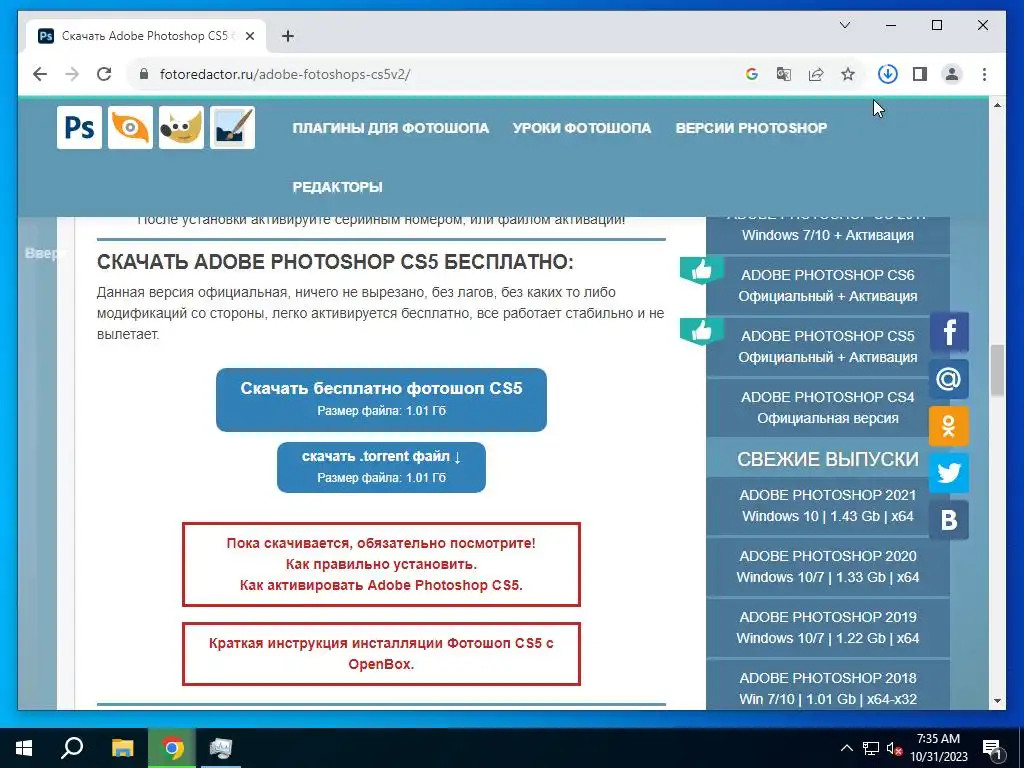The image size is (1024, 768).
Task: Open the Chrome three-dot menu
Action: [x=984, y=74]
